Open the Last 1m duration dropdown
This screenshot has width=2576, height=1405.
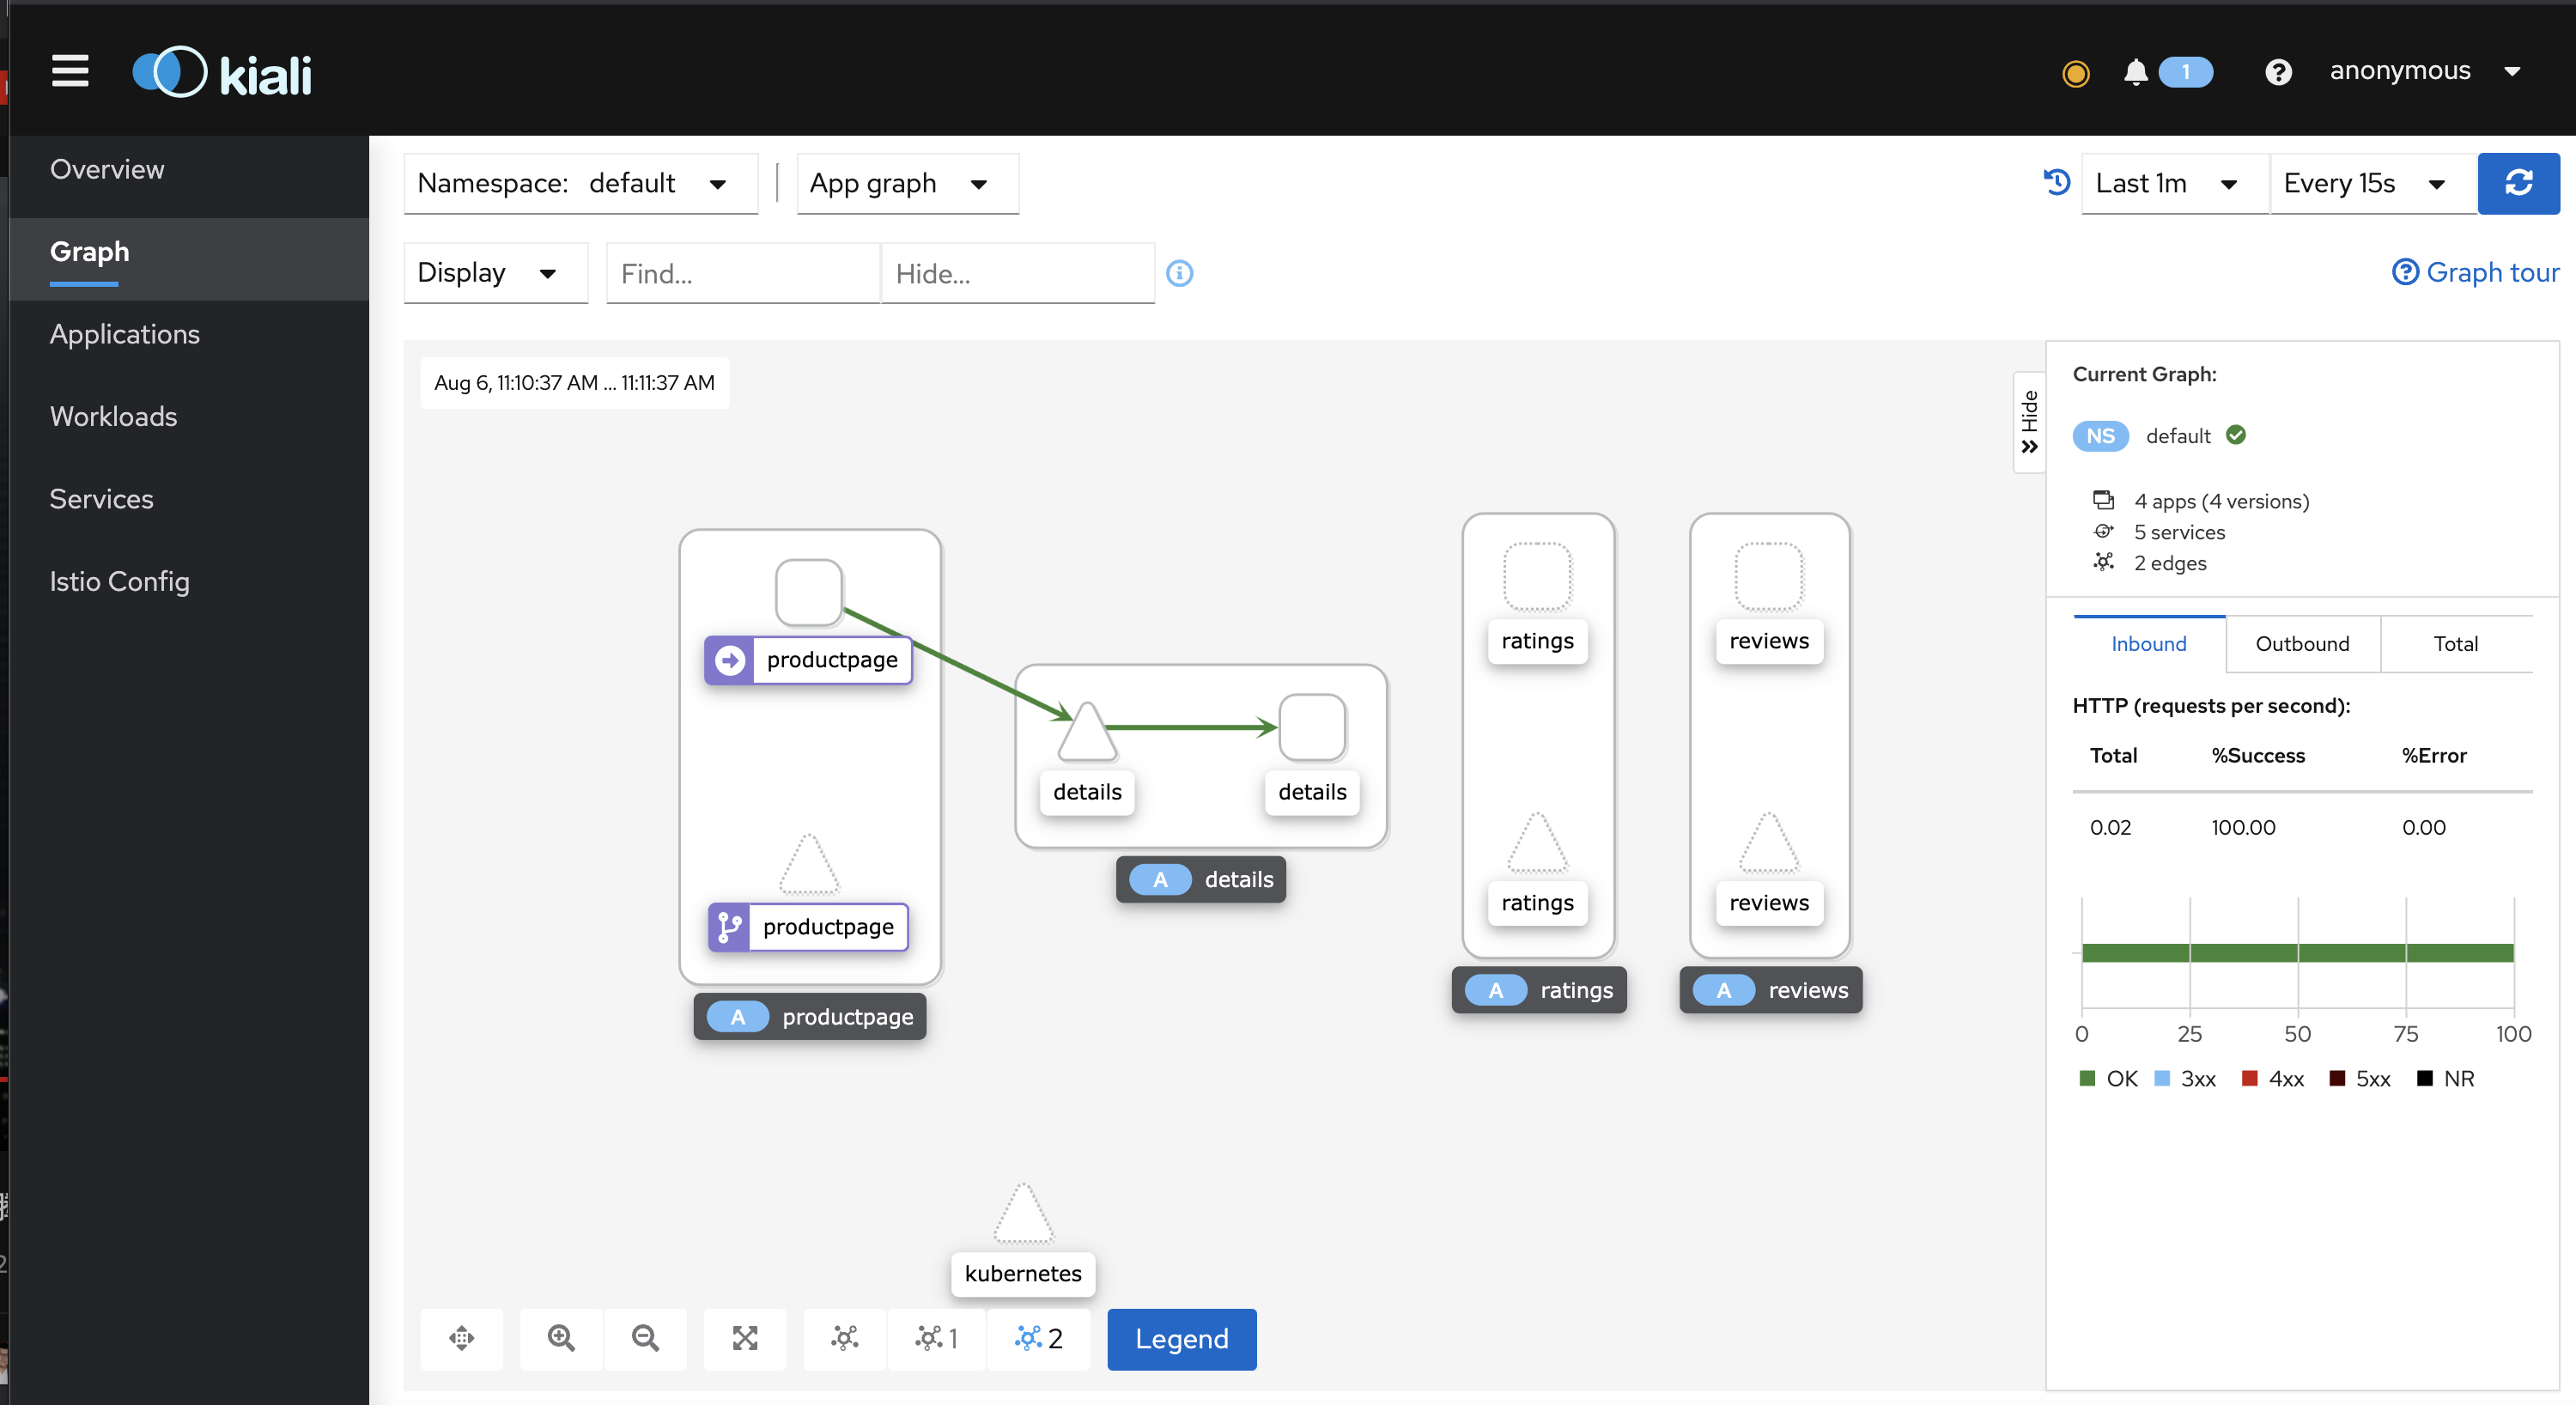[x=2174, y=183]
